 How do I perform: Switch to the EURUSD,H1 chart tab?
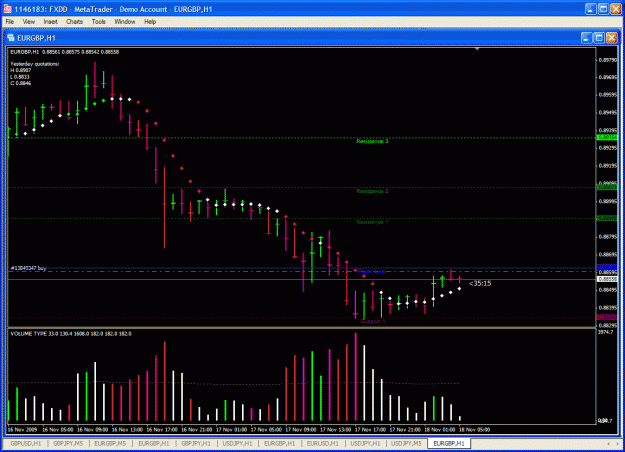(x=322, y=443)
